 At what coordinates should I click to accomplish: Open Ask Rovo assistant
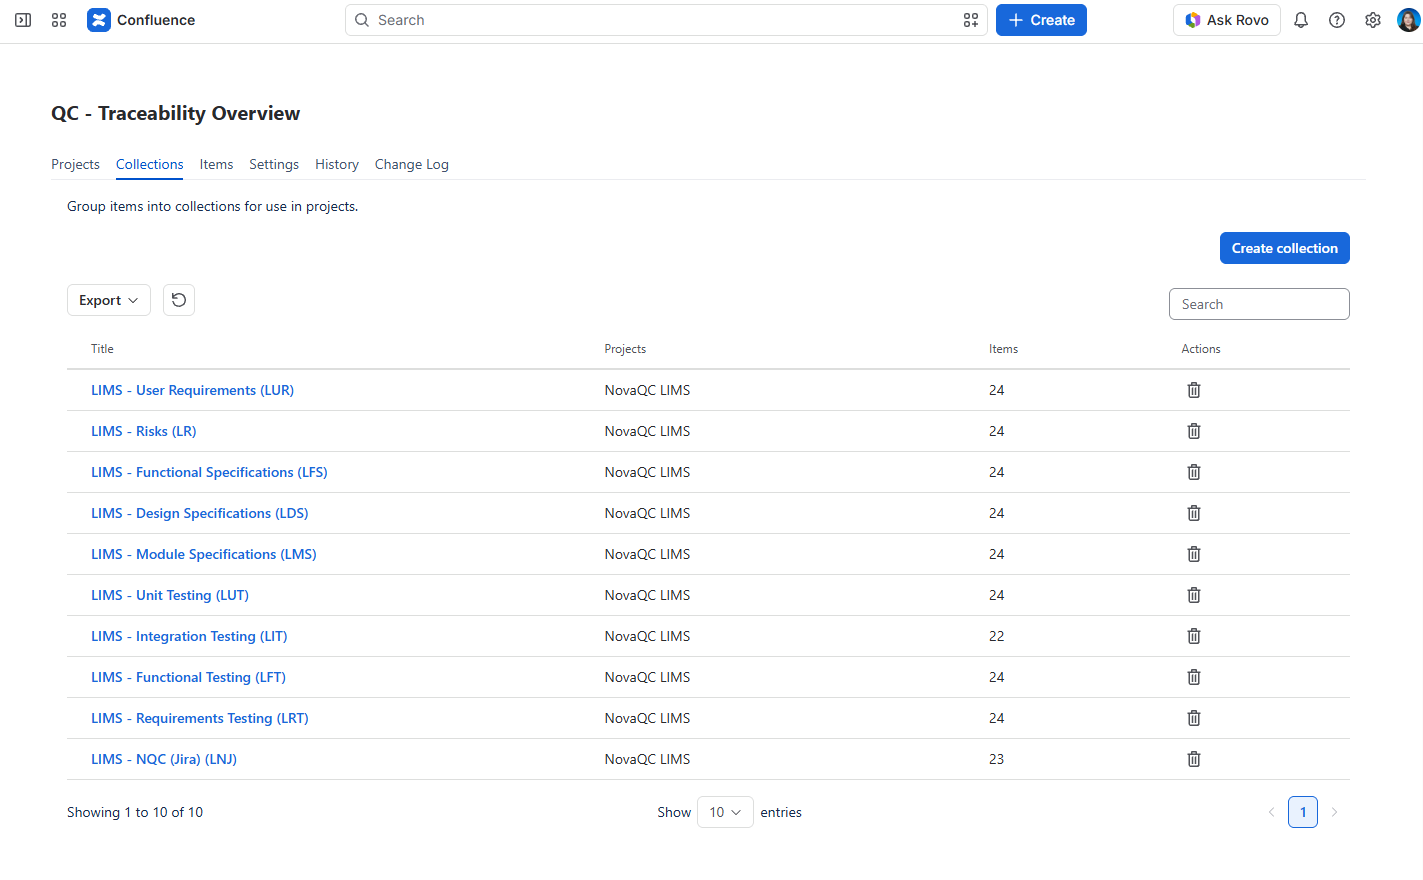pos(1227,20)
